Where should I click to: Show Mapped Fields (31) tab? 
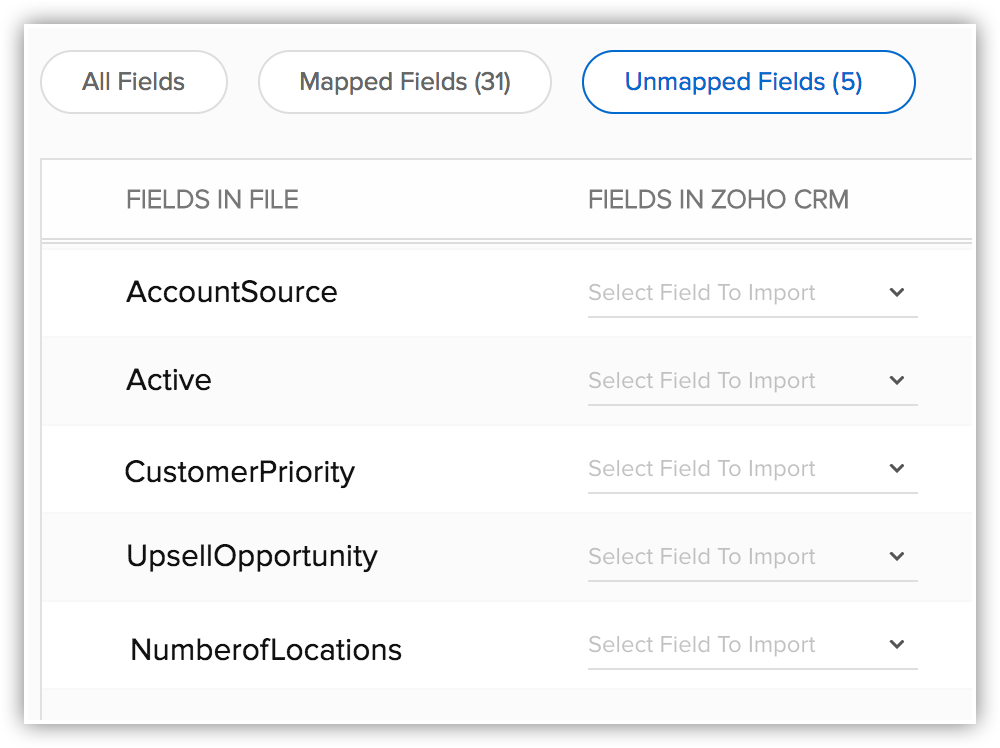pos(405,82)
